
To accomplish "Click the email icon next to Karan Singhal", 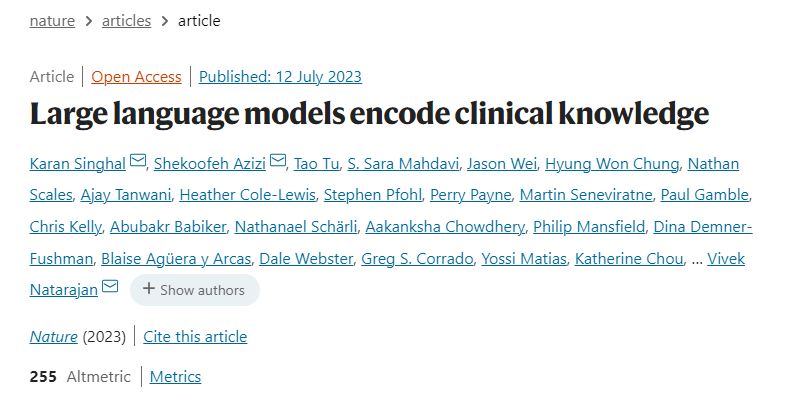I will pyautogui.click(x=138, y=162).
